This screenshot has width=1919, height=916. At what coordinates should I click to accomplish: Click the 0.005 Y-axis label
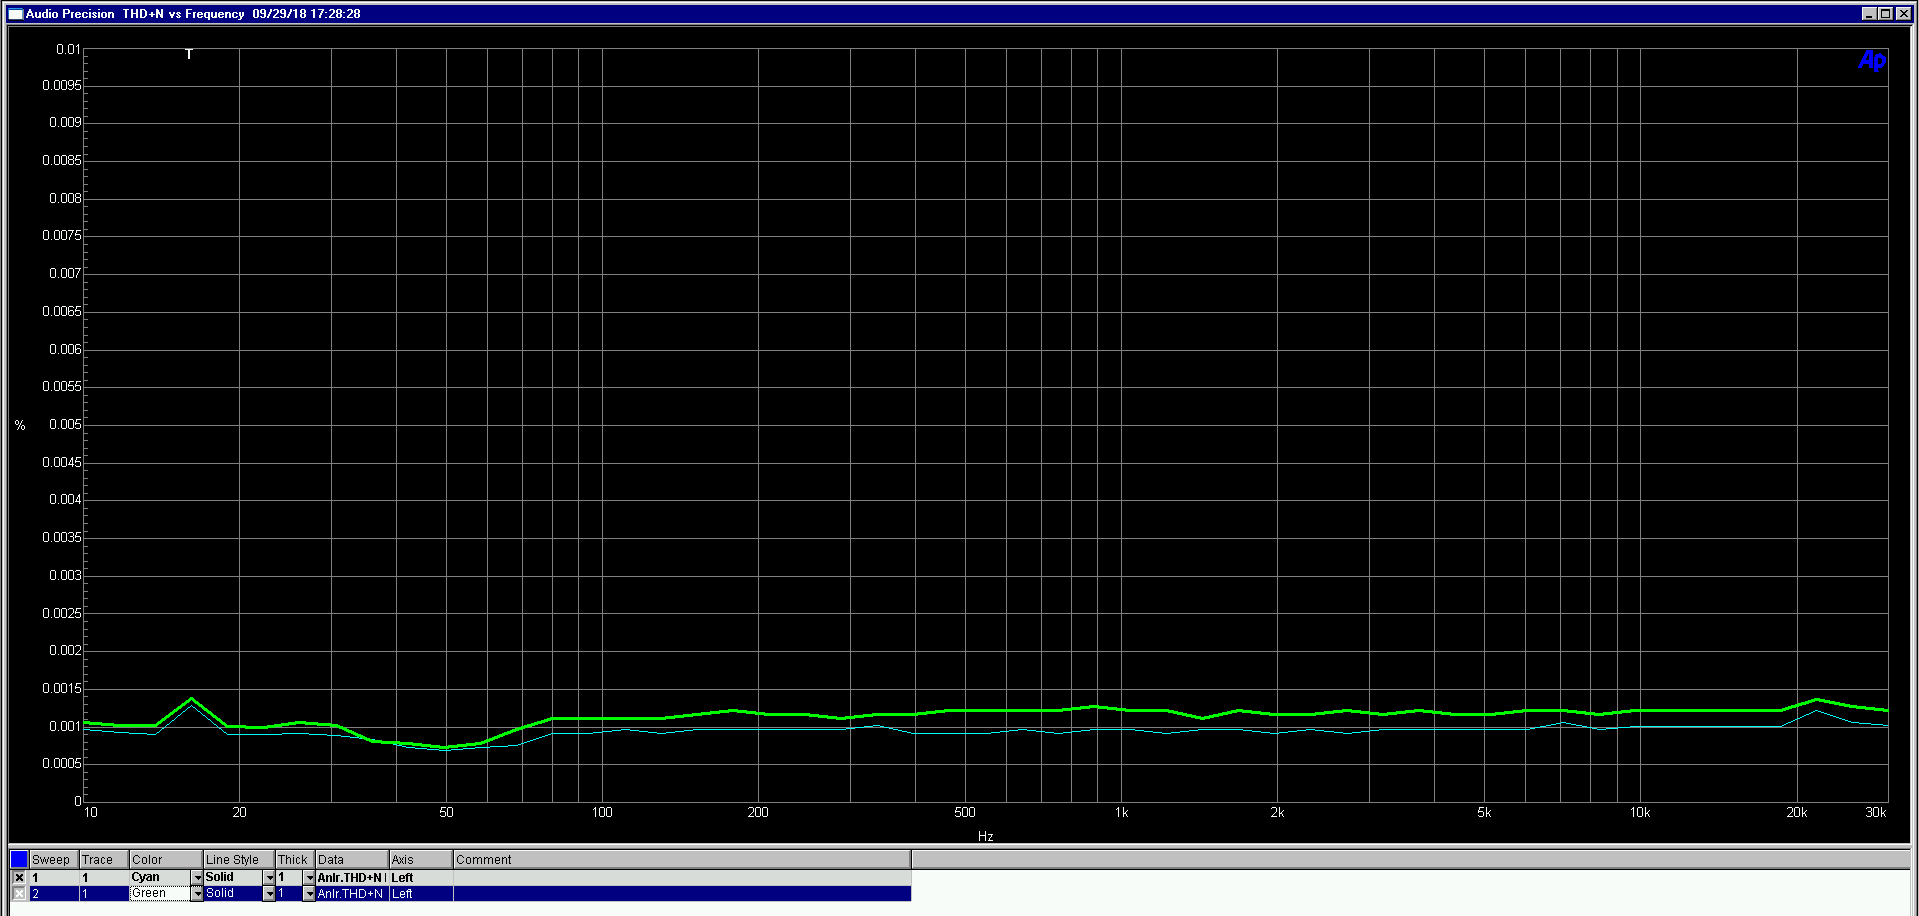(x=65, y=424)
